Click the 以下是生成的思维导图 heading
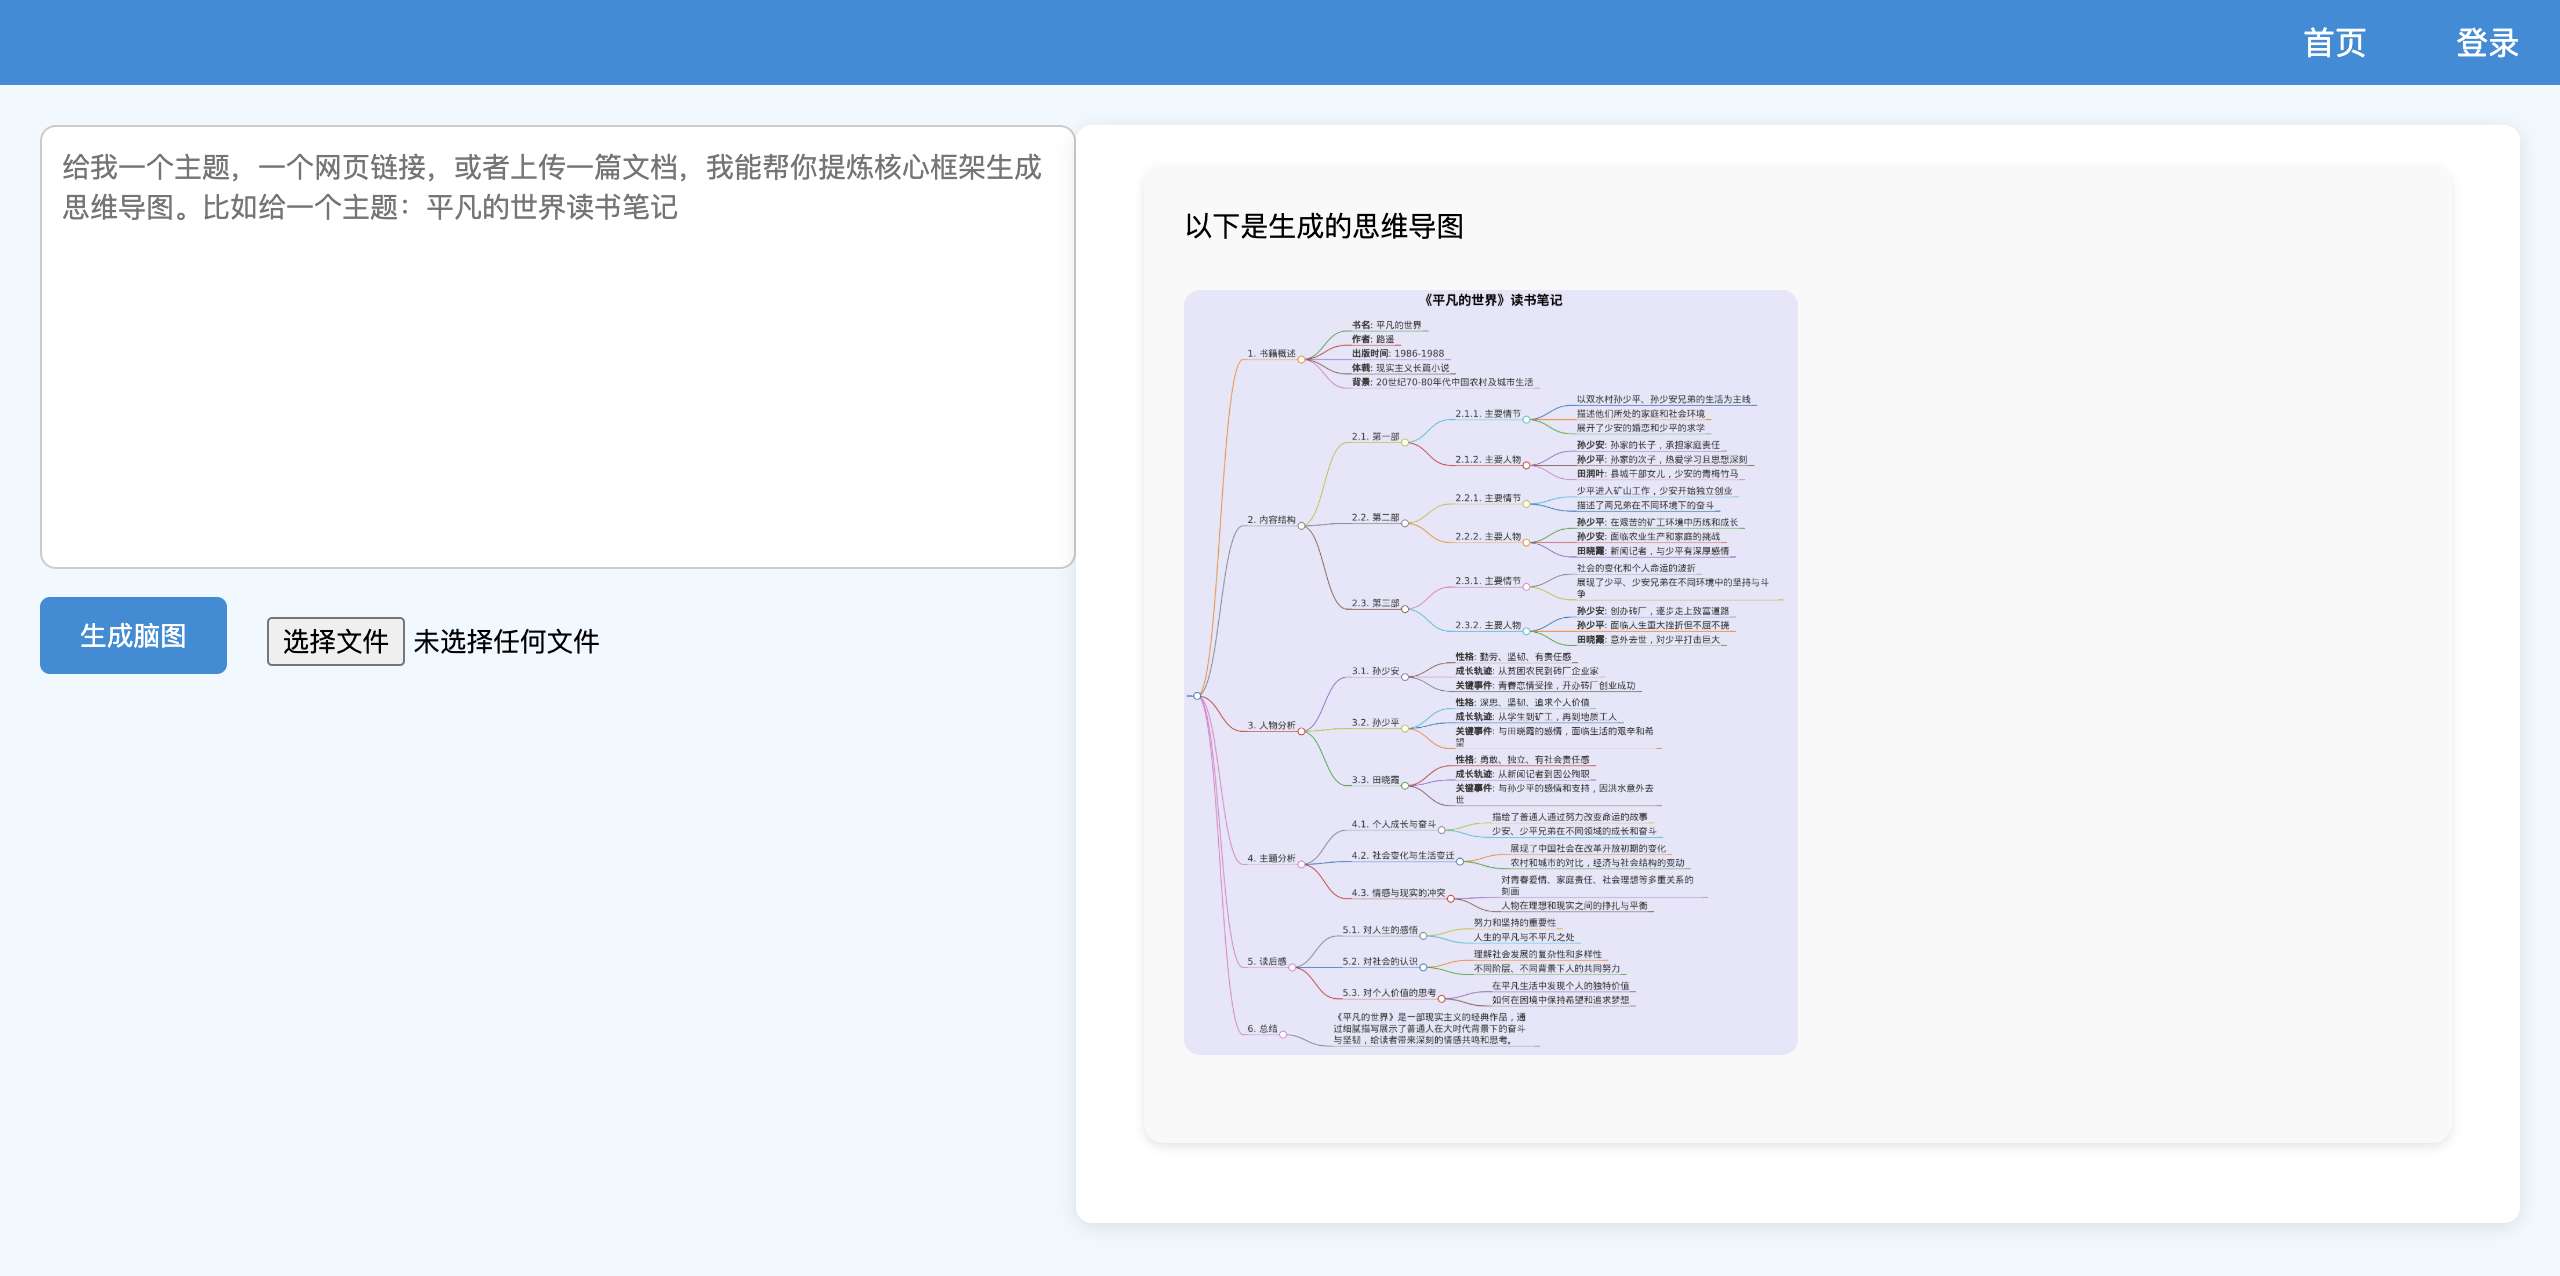 1323,226
